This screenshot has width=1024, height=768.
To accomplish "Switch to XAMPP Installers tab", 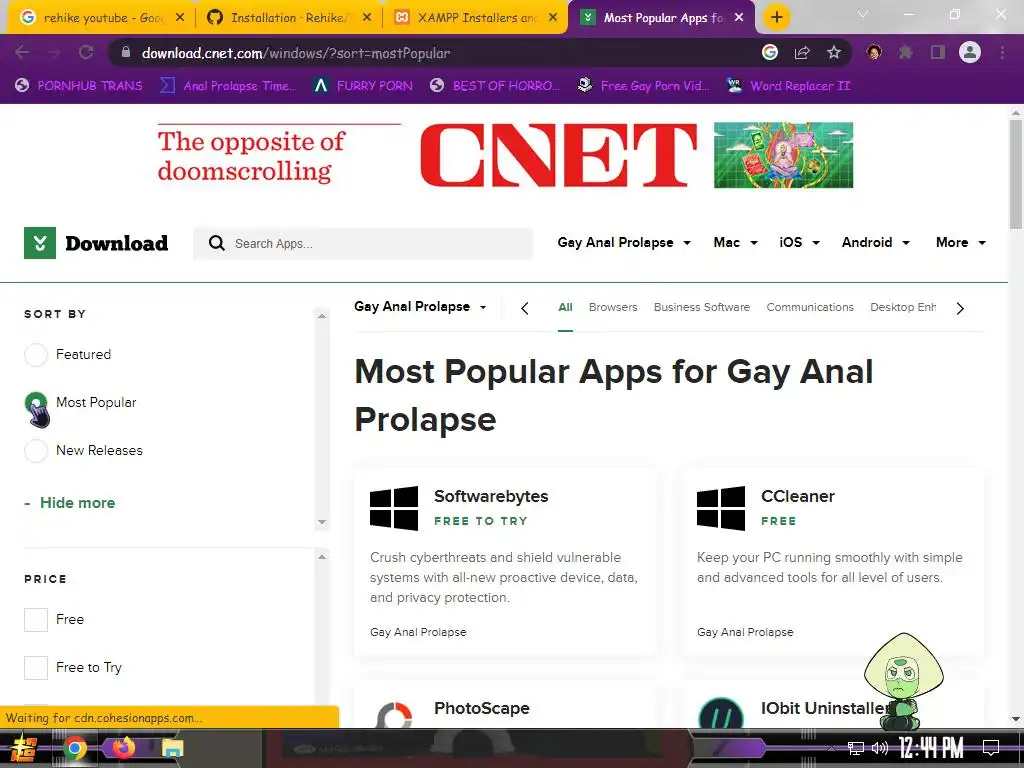I will coord(476,17).
